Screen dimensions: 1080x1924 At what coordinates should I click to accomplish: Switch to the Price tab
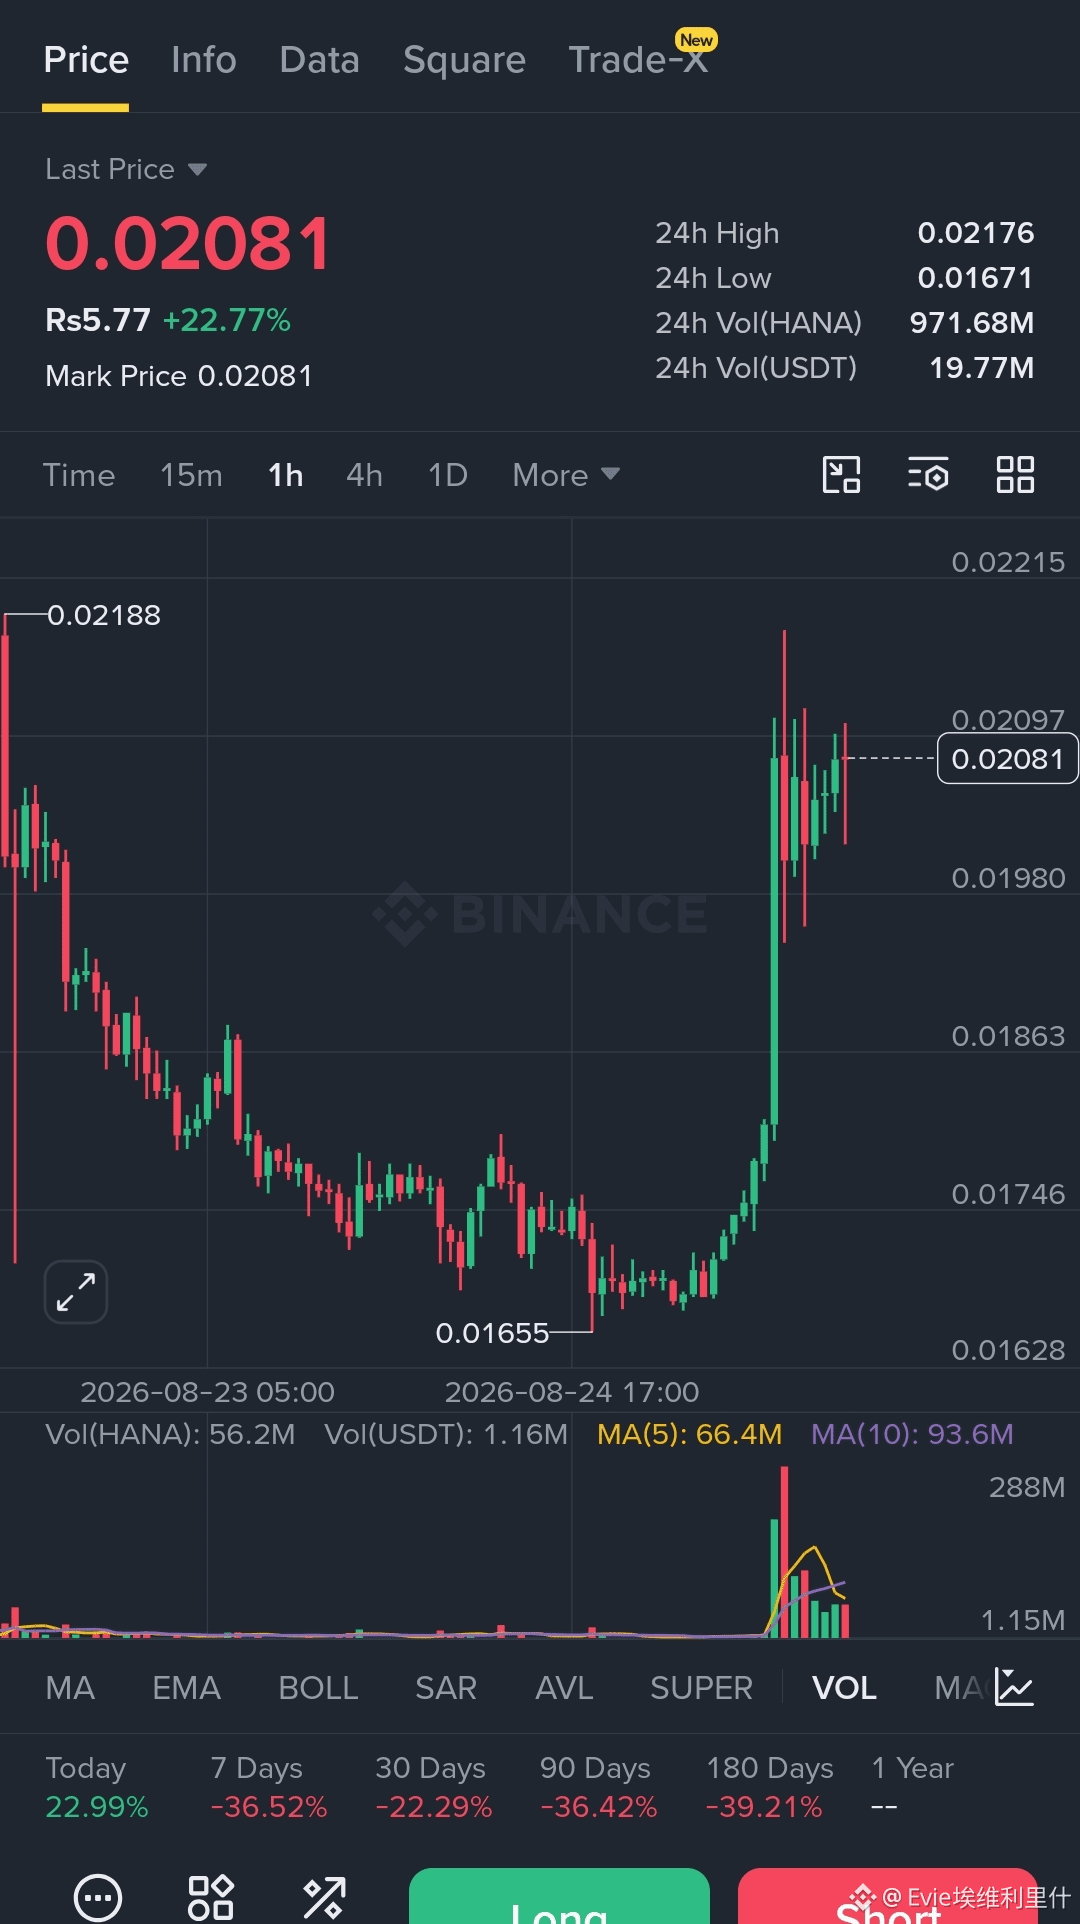[x=86, y=60]
